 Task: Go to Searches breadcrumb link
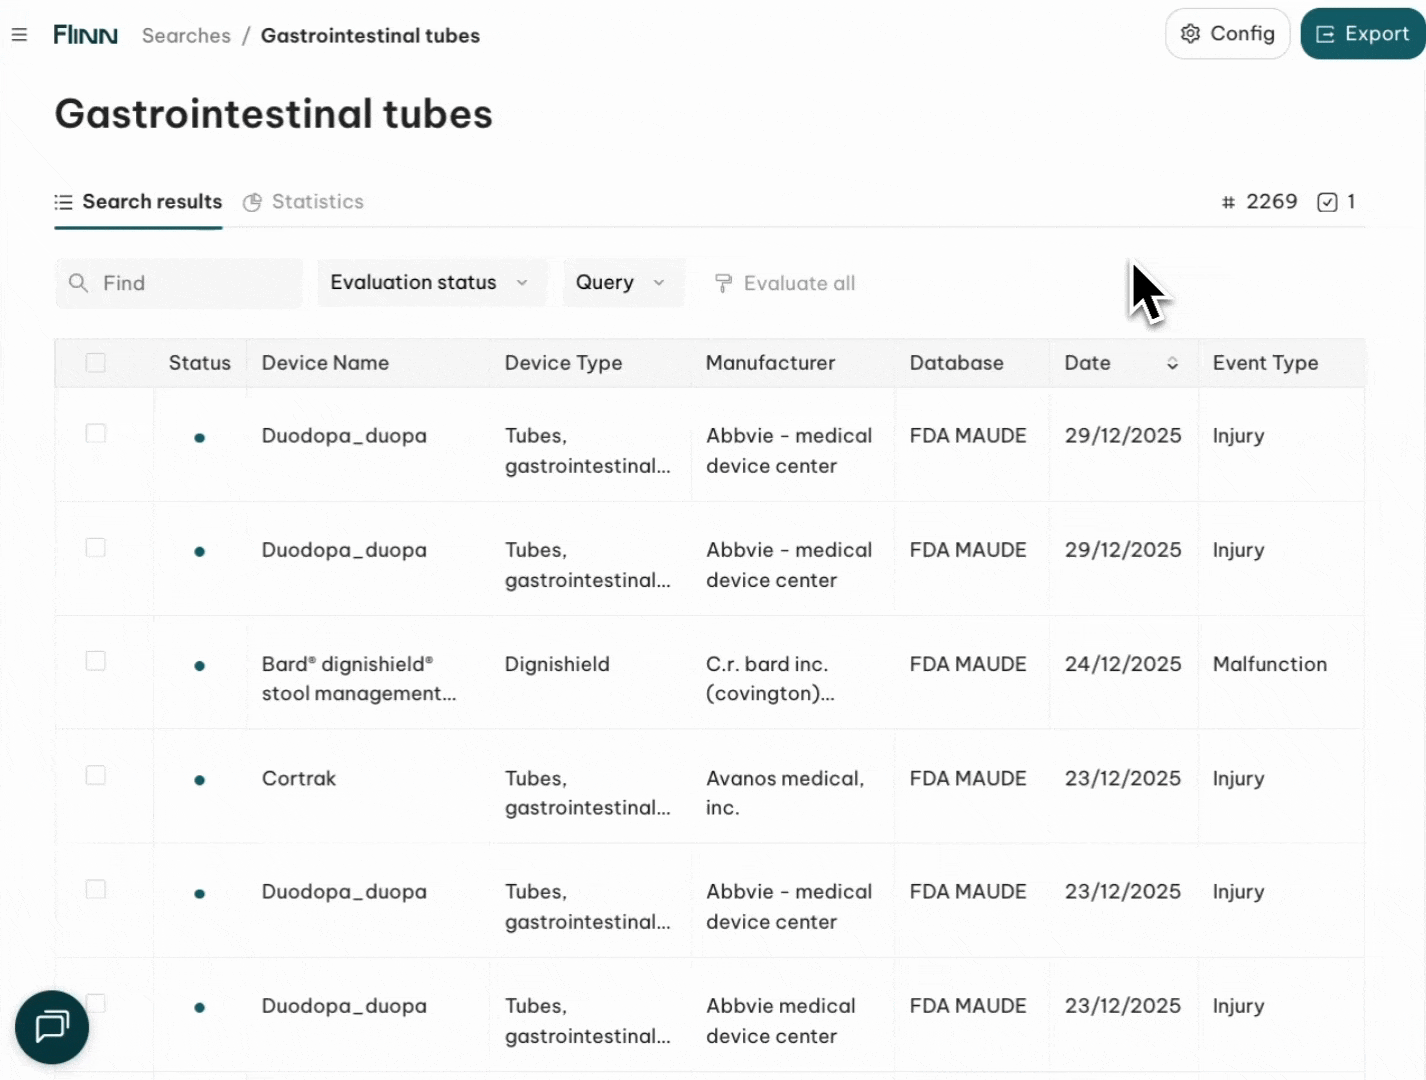[x=186, y=36]
